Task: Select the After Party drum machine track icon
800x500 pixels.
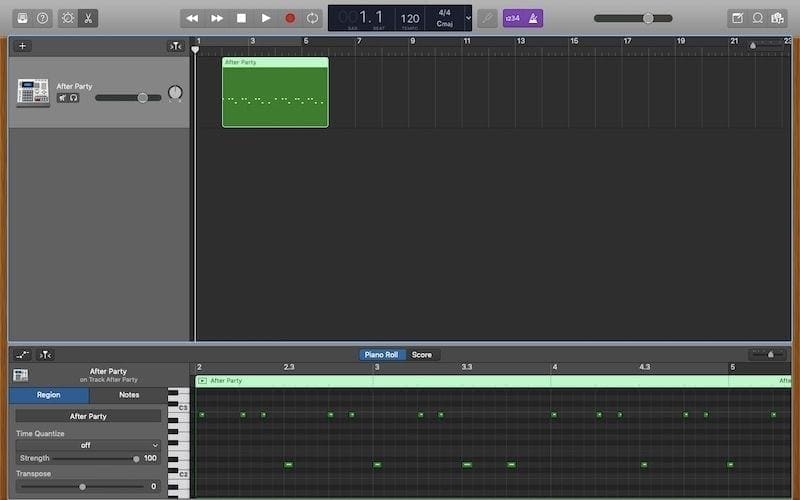Action: [33, 92]
